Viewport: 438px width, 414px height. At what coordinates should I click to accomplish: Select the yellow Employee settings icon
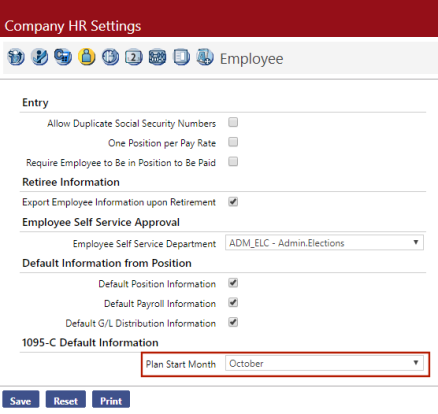click(x=87, y=57)
